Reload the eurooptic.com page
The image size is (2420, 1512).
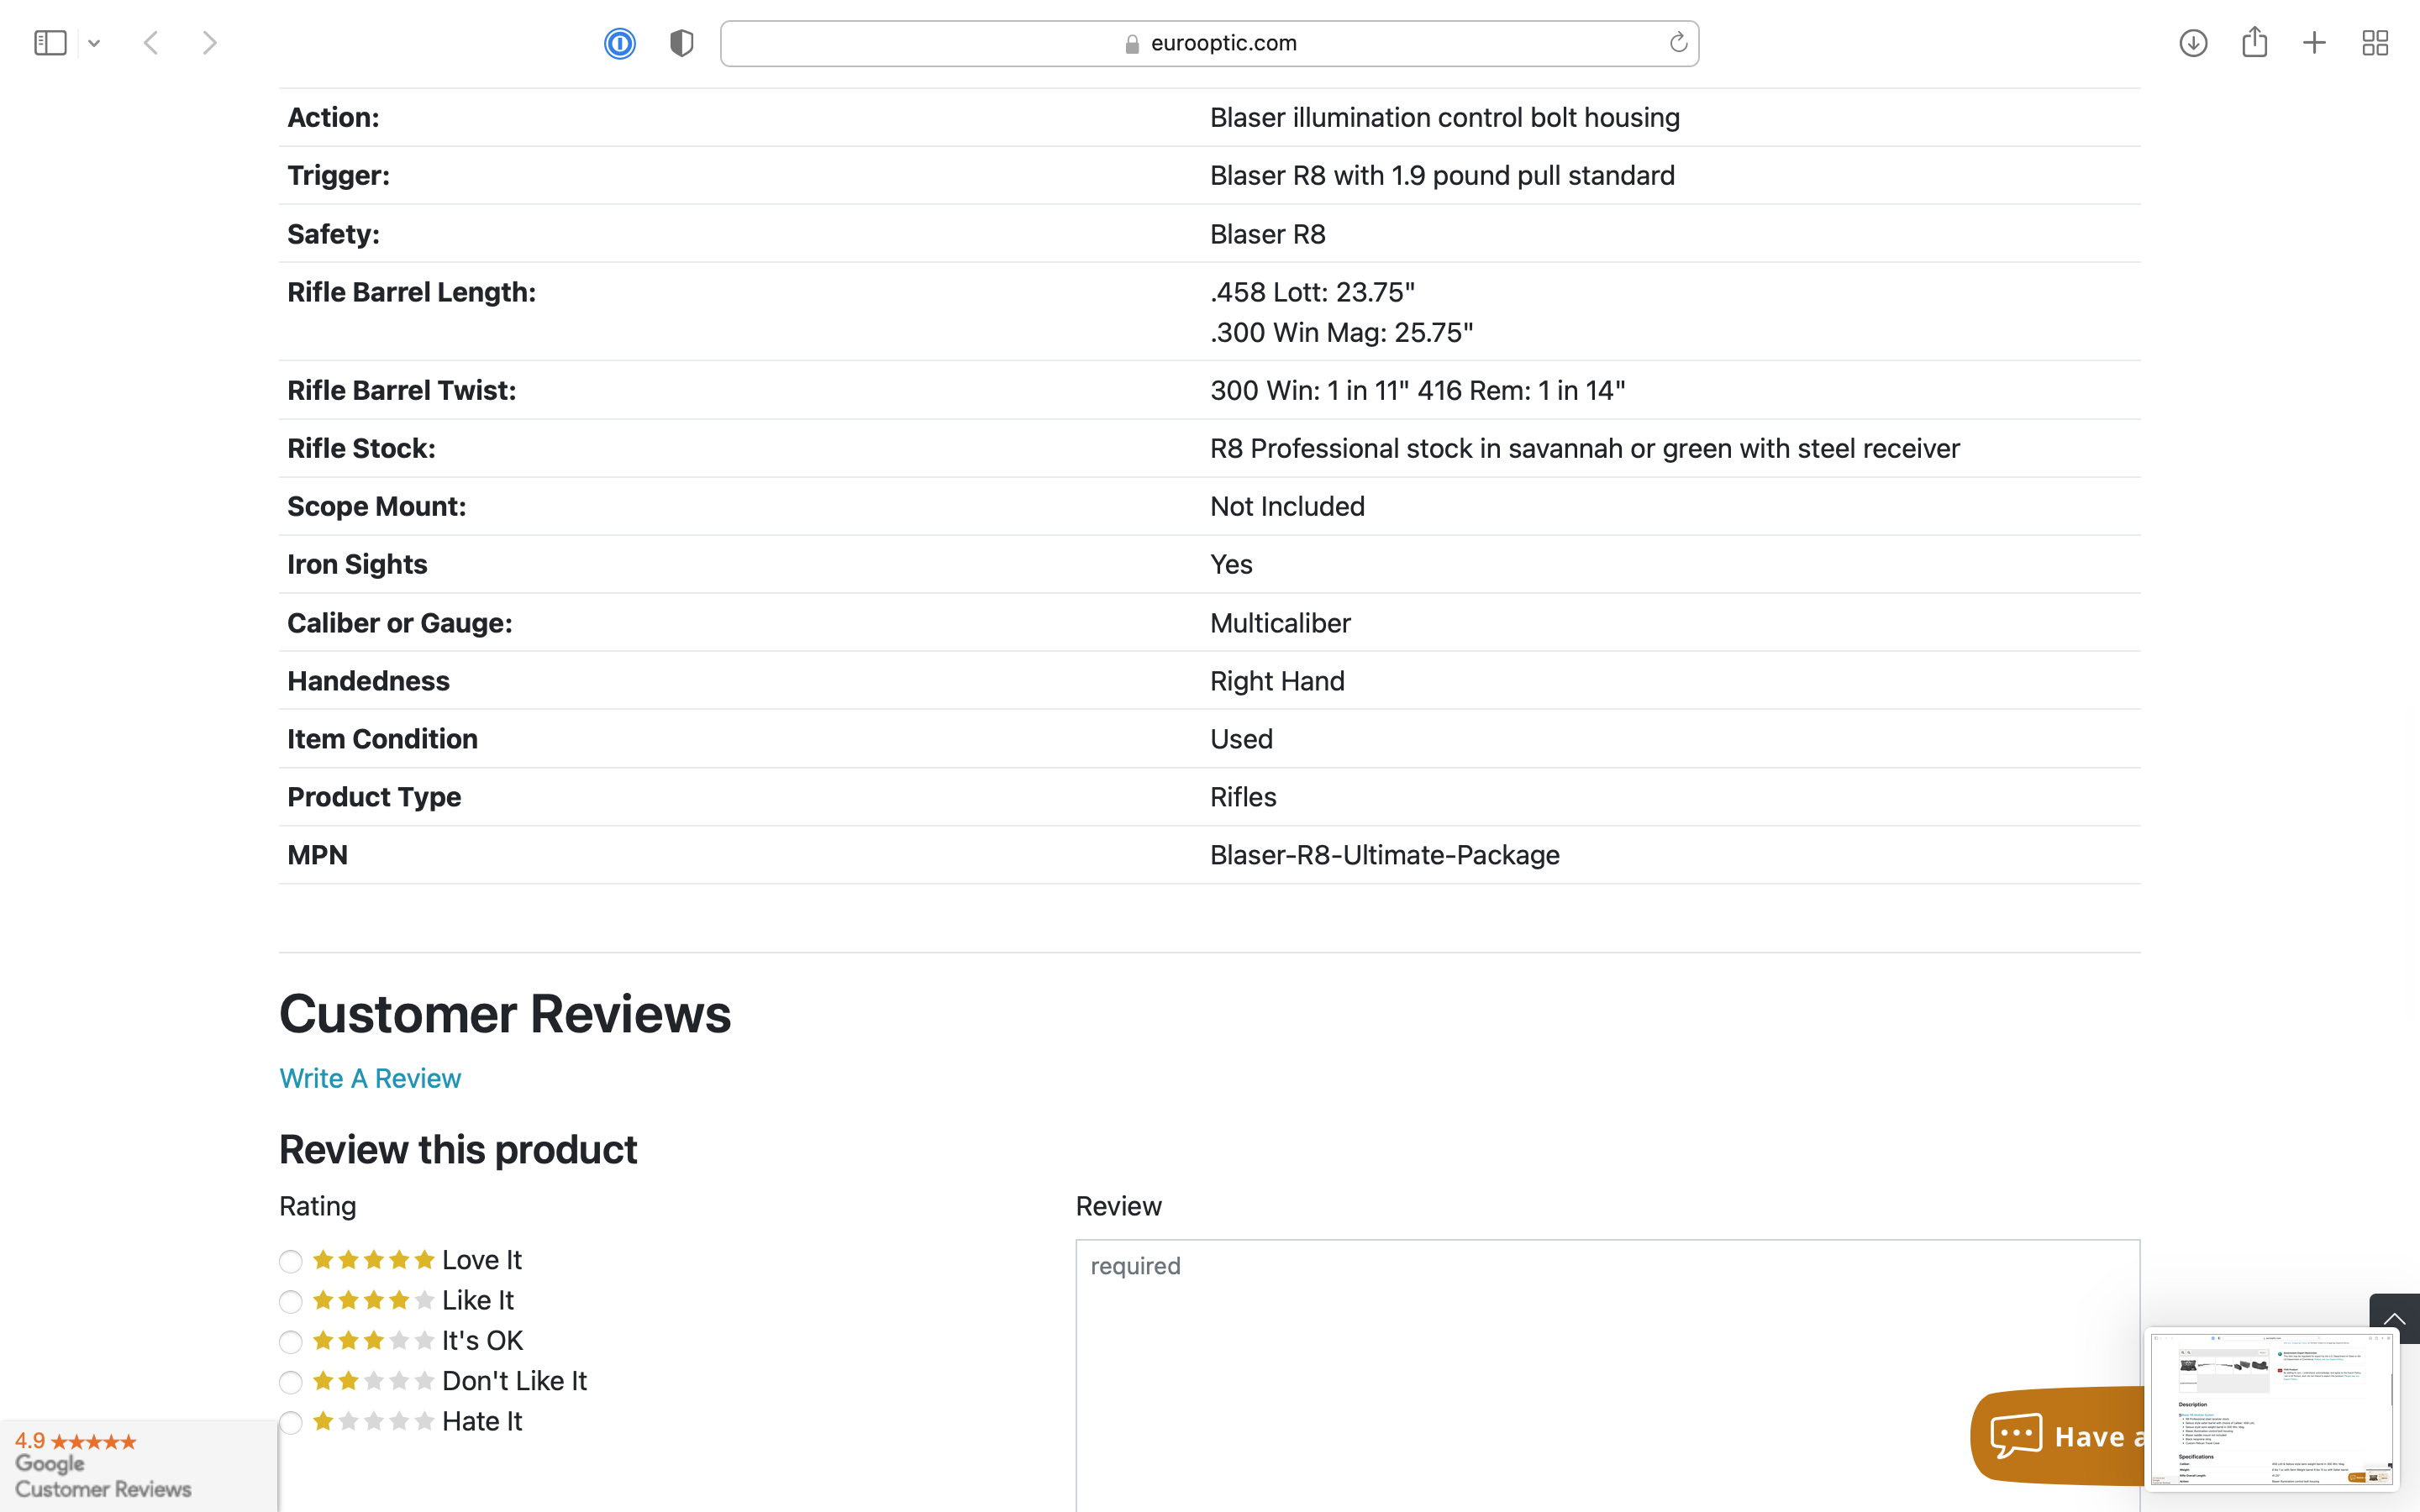(x=1678, y=43)
